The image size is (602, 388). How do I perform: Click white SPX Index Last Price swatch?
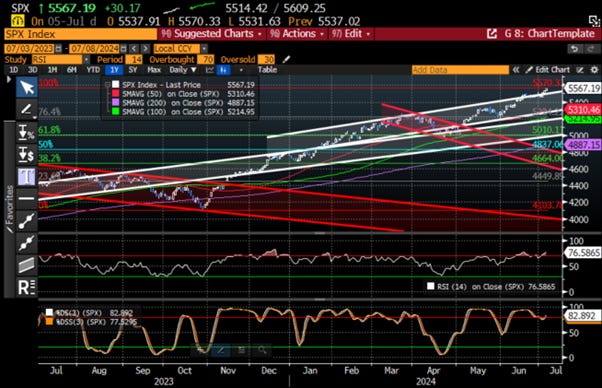[115, 85]
